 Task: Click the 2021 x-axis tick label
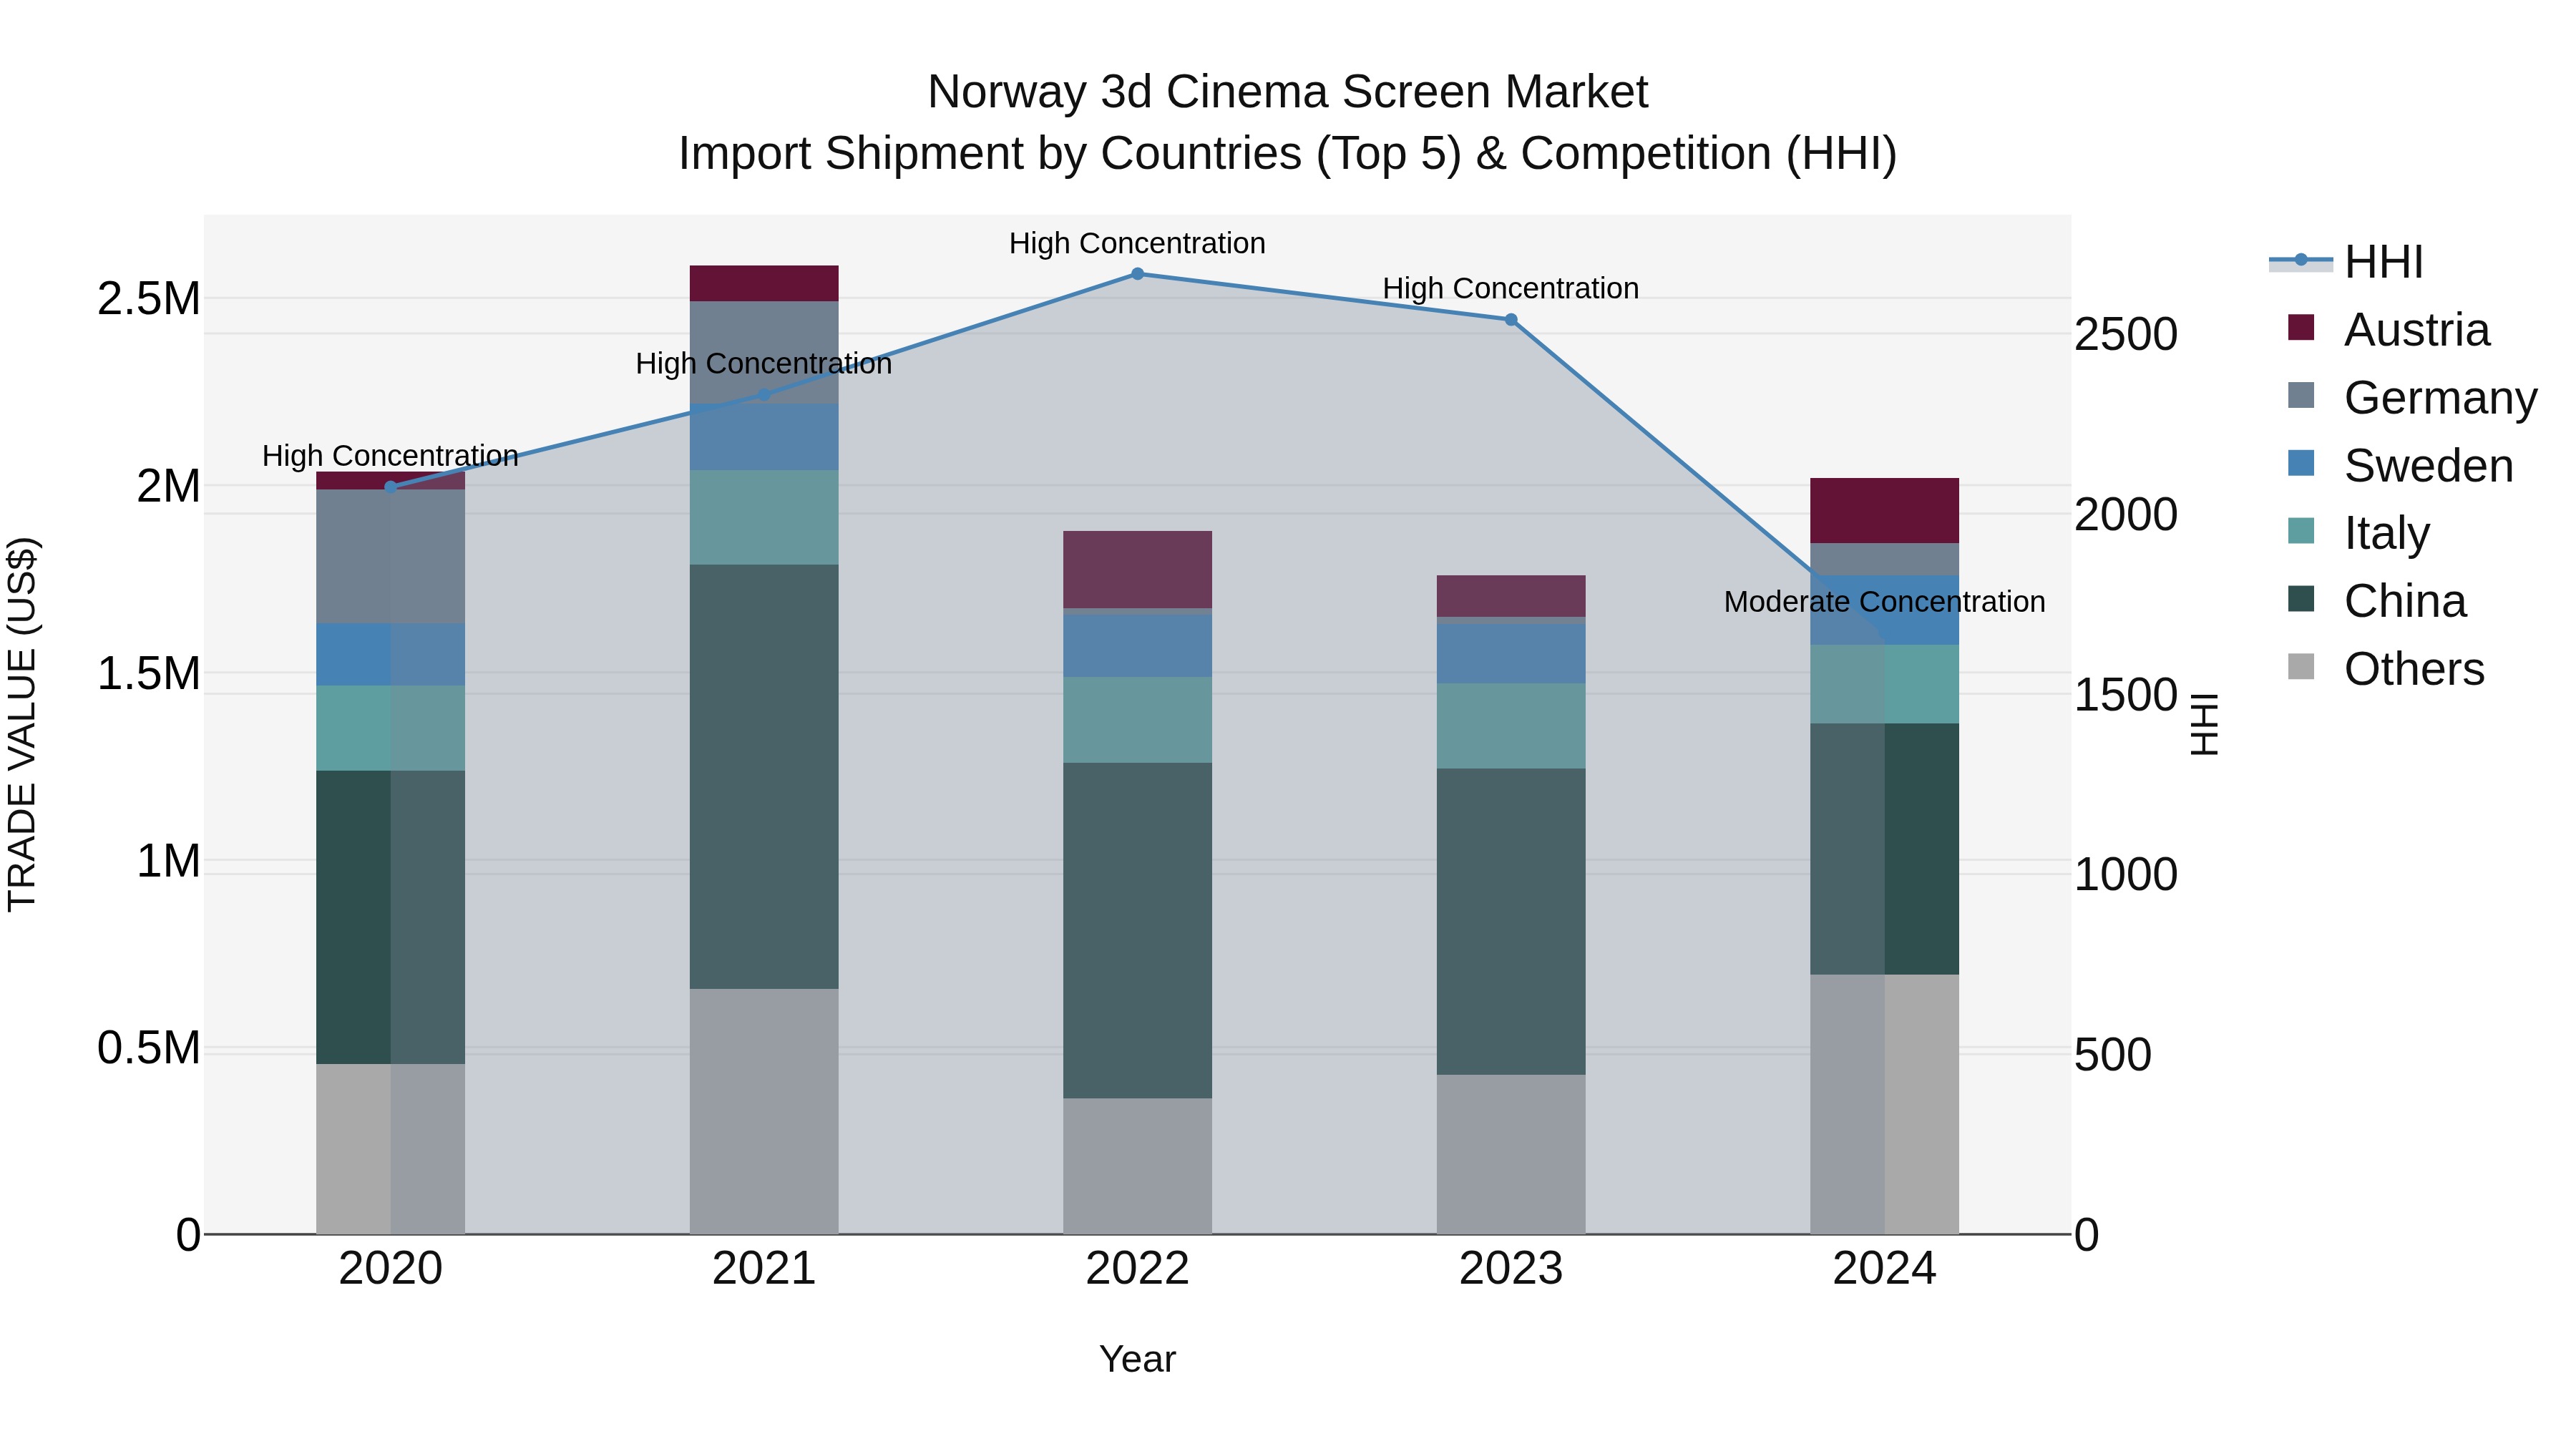764,1269
